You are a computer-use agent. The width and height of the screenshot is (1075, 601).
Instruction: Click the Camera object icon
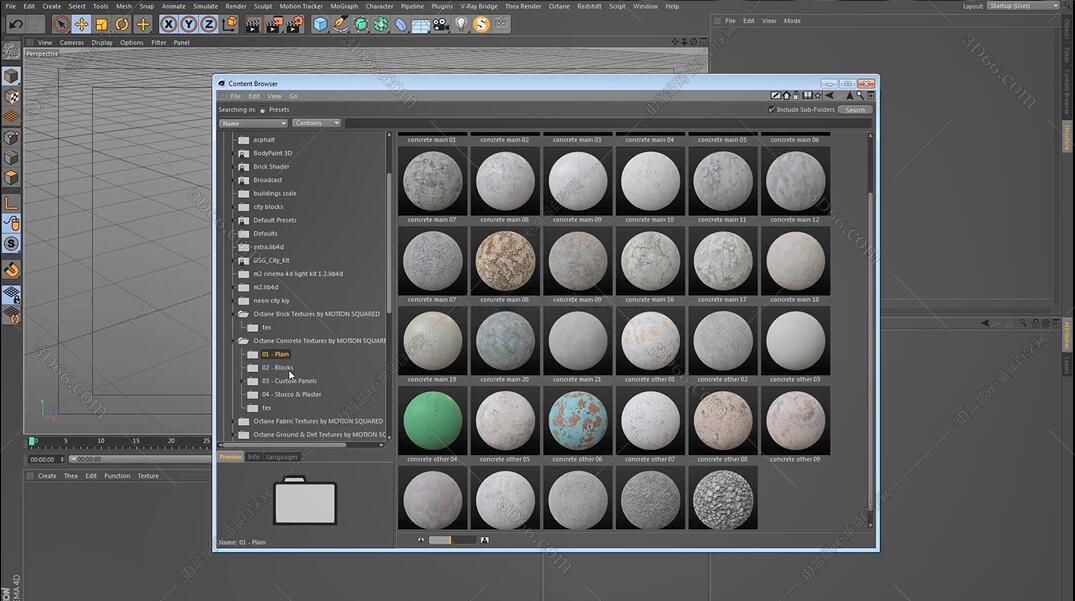click(x=441, y=24)
